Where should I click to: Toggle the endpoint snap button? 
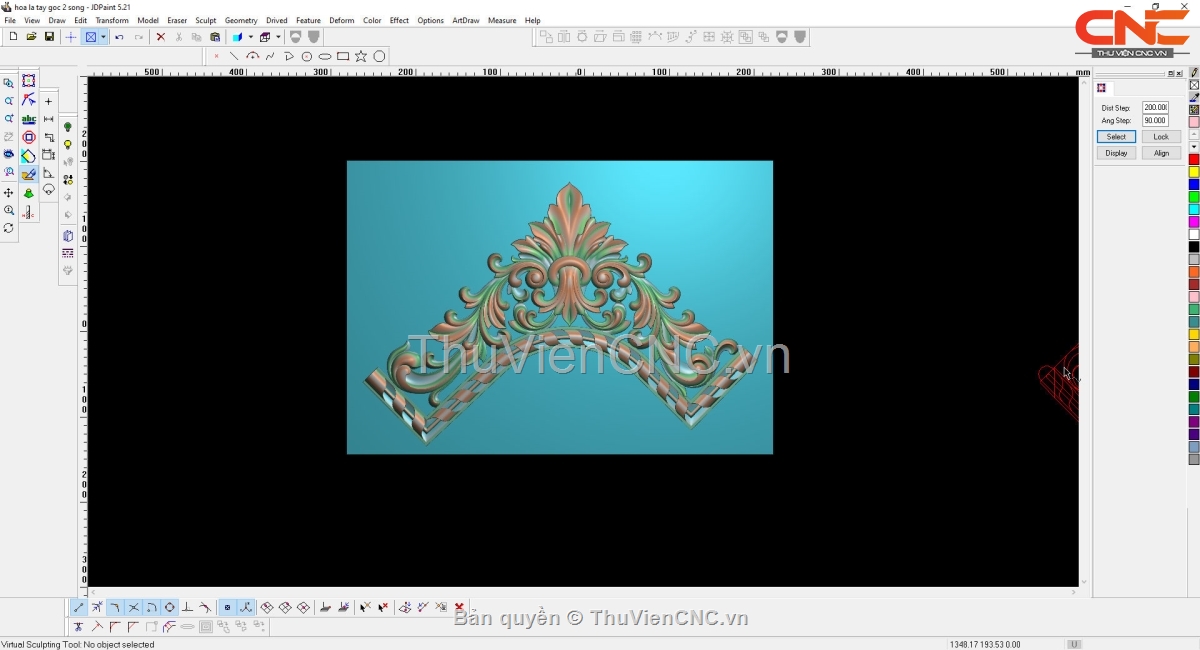coord(79,607)
